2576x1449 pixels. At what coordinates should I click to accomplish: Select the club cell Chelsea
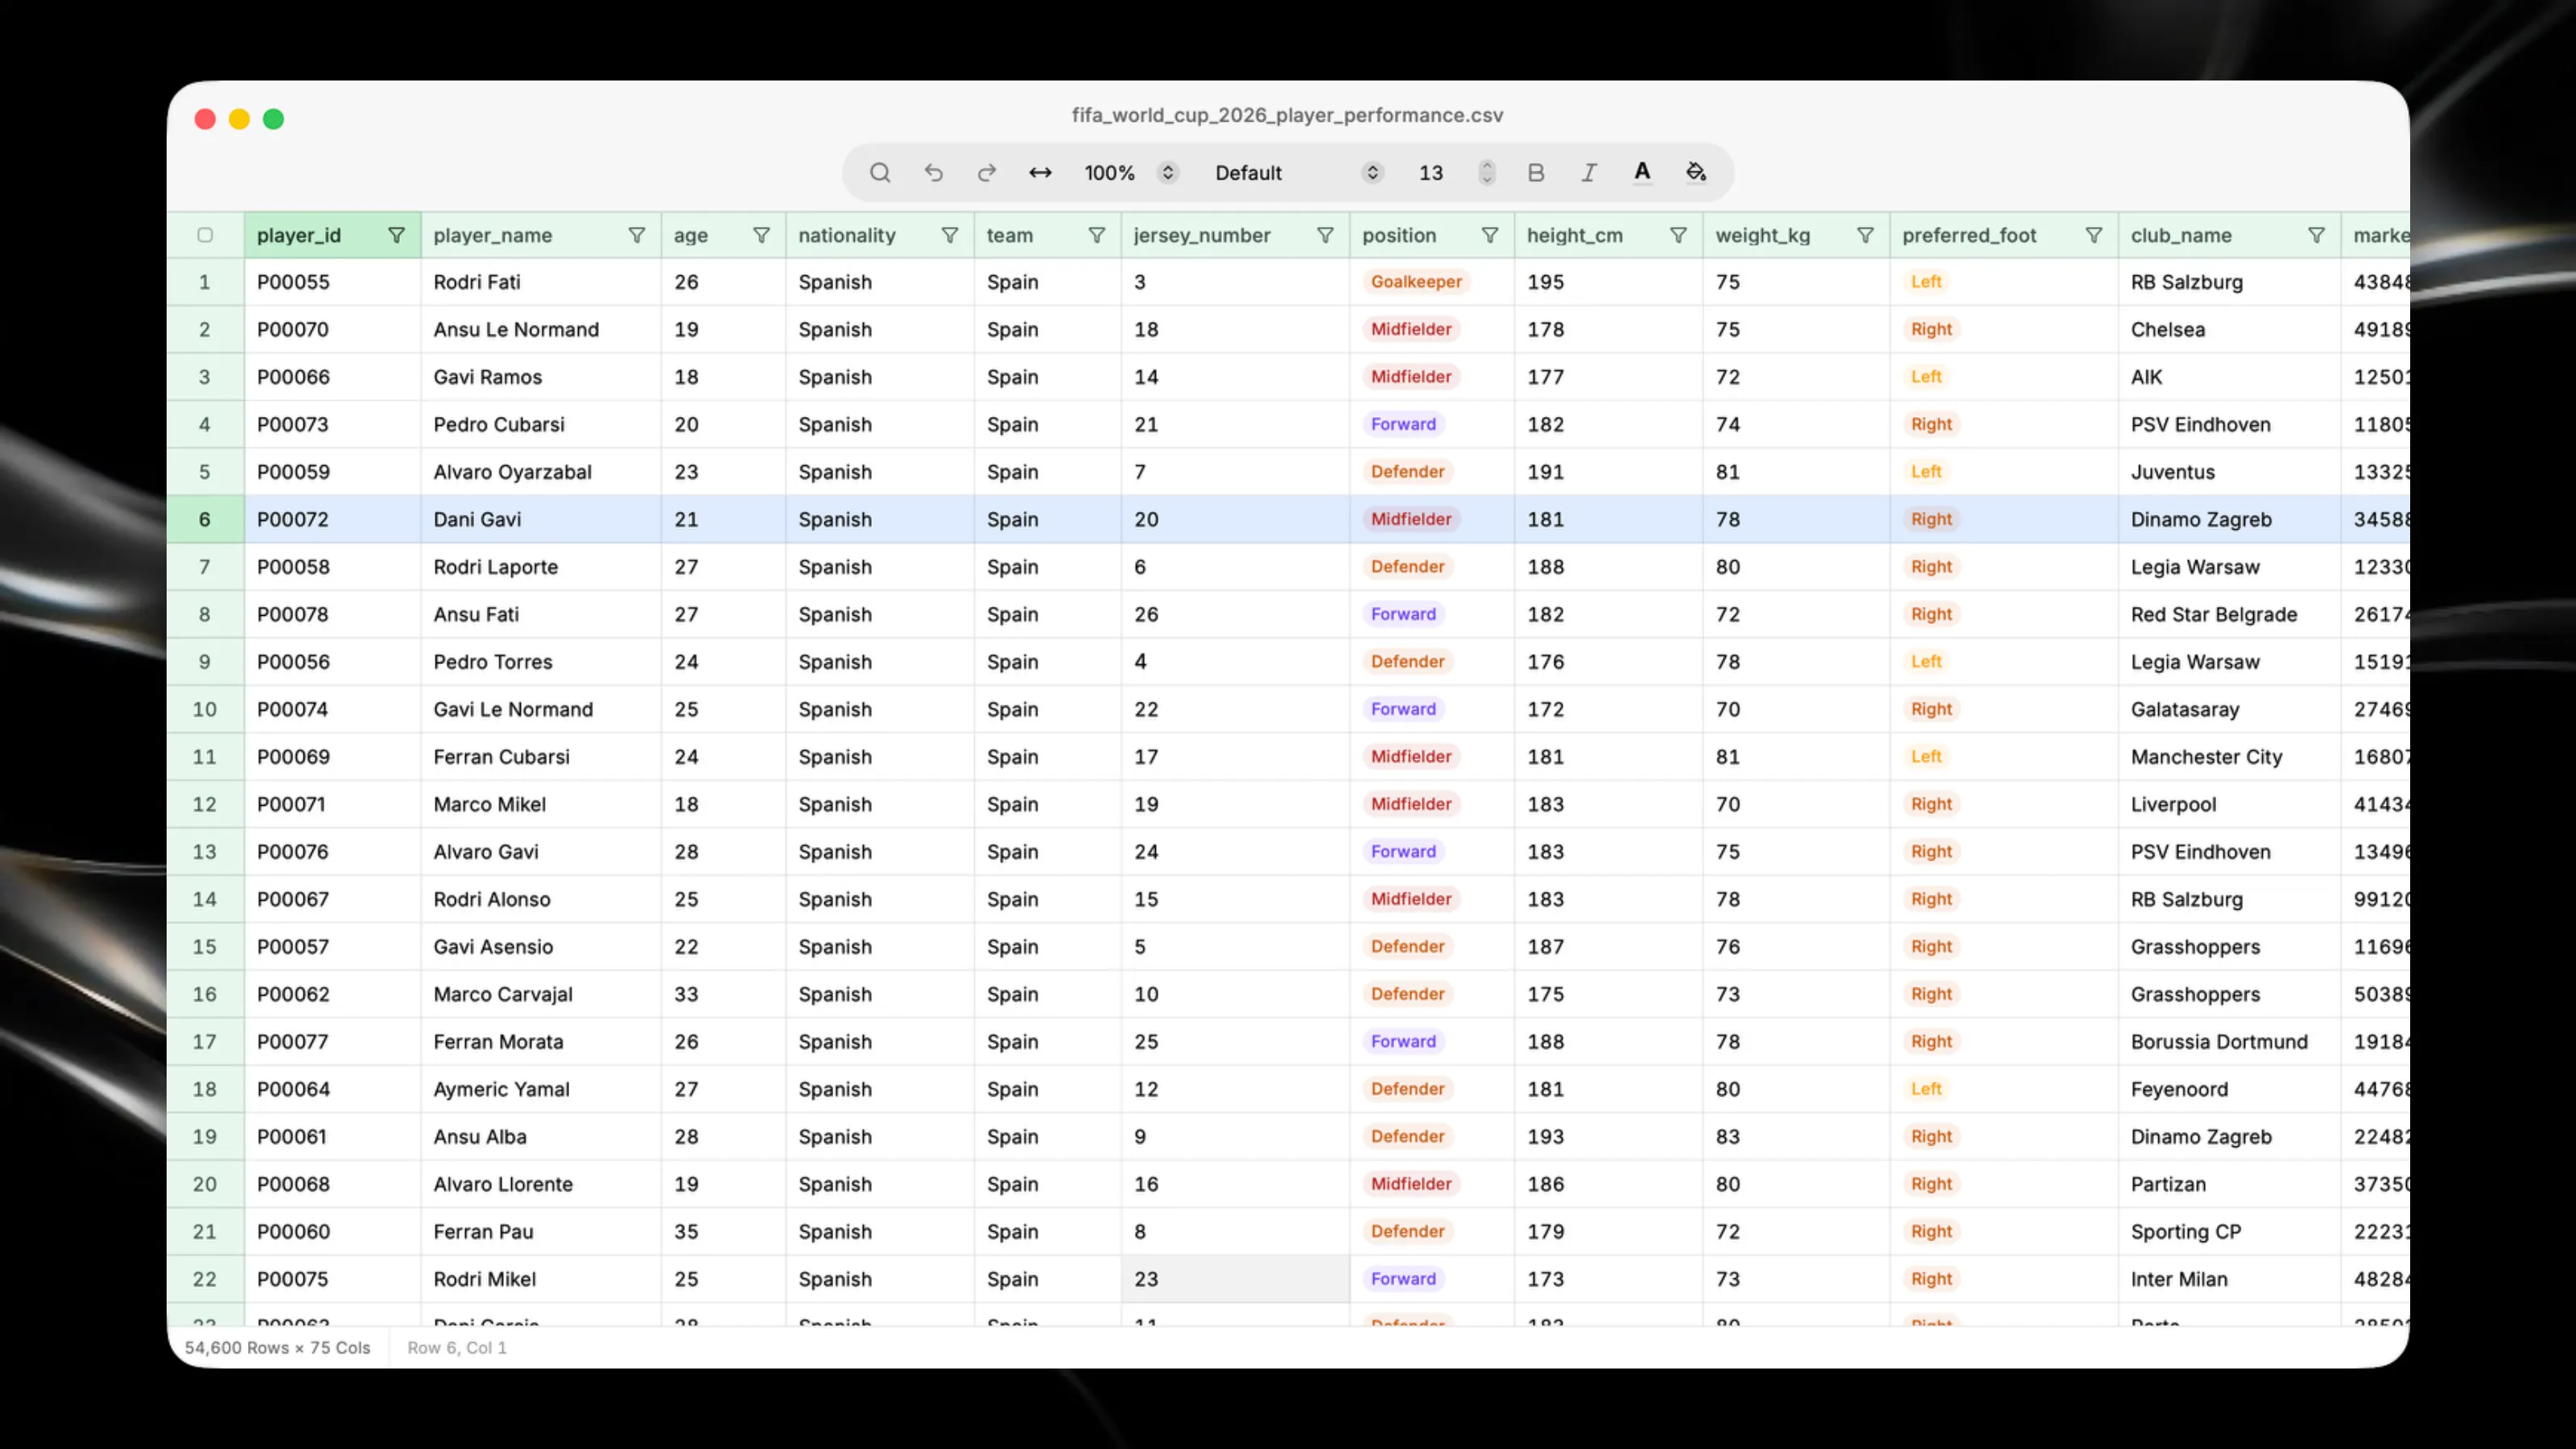tap(2229, 330)
